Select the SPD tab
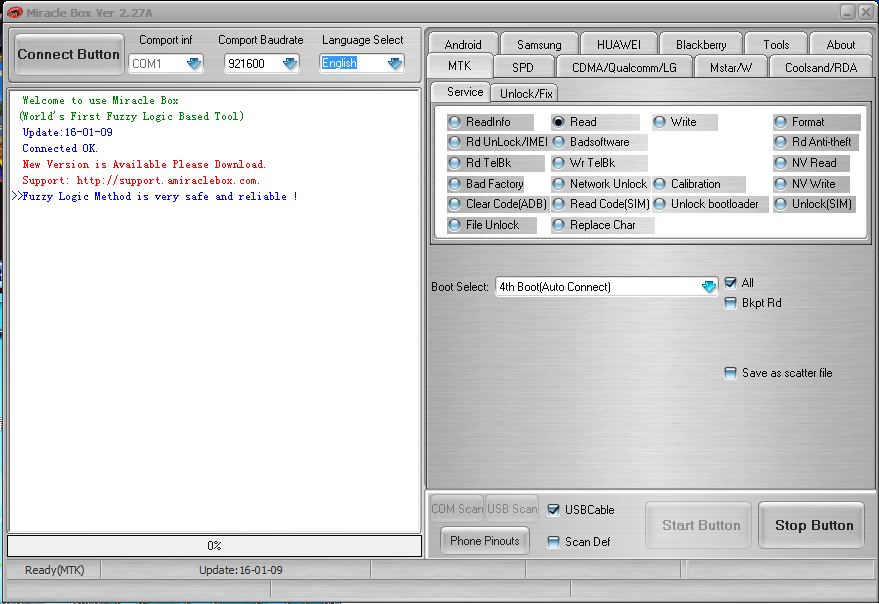Screen dimensions: 879x604 pyautogui.click(x=522, y=67)
